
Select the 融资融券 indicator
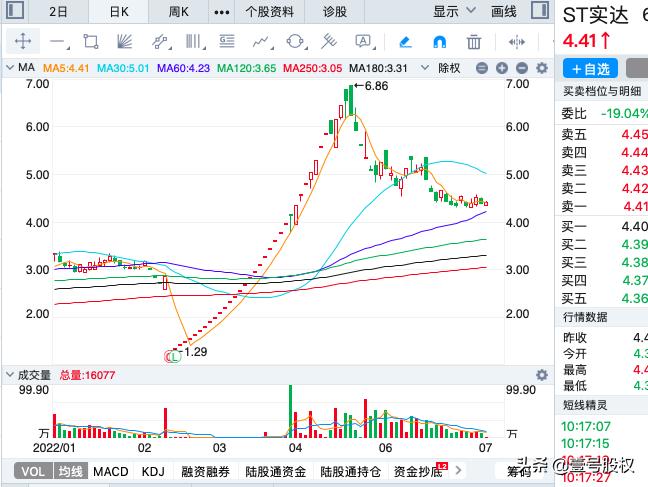pos(205,472)
